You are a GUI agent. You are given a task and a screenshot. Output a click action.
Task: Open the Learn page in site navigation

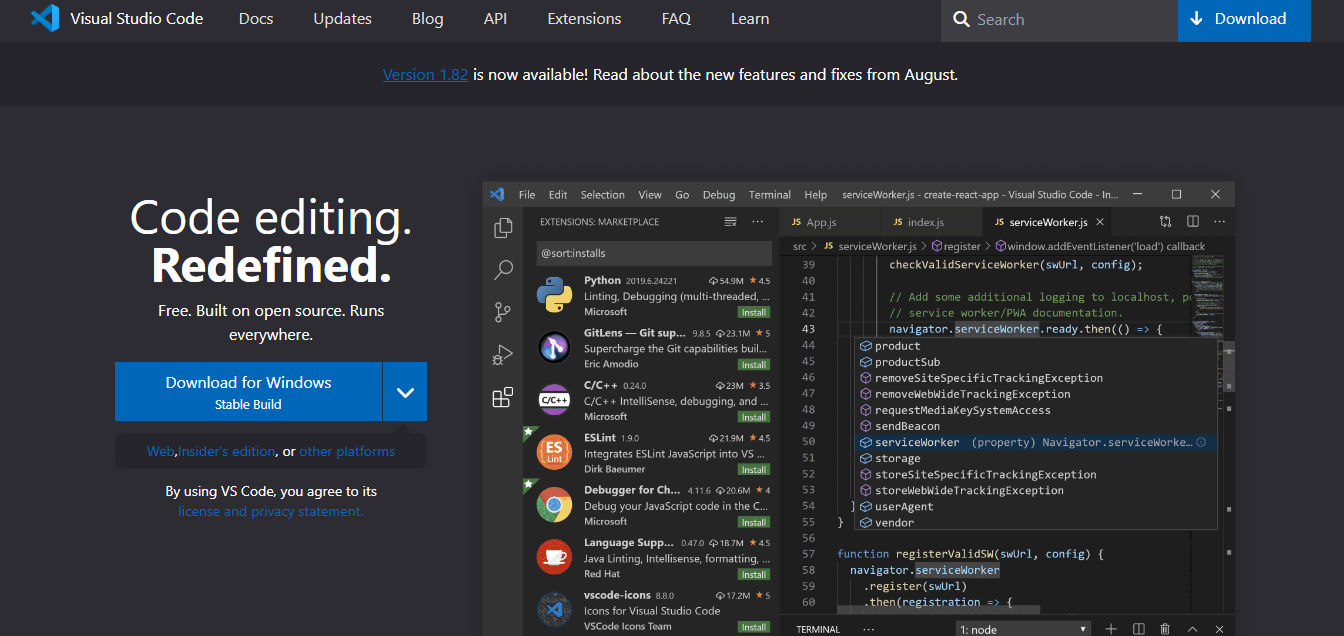point(750,19)
